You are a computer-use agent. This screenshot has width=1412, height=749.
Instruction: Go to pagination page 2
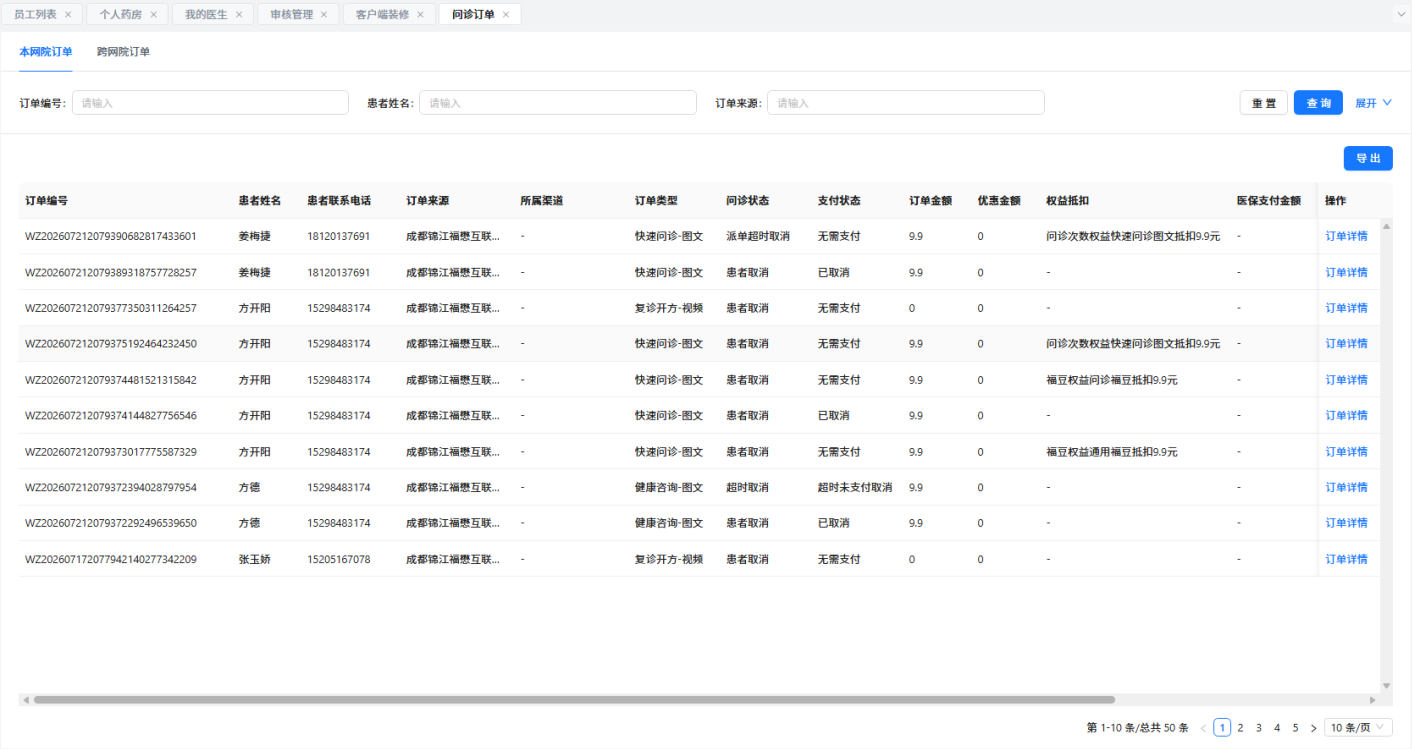pyautogui.click(x=1240, y=728)
